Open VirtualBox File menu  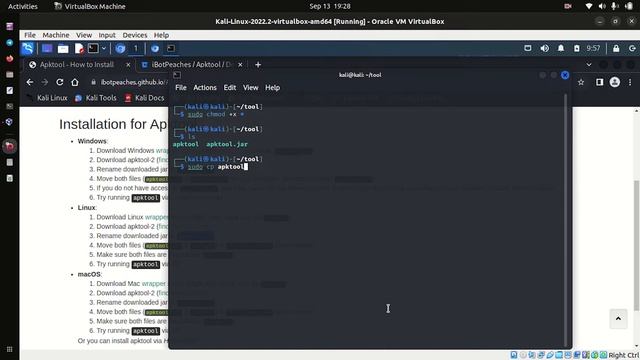30,35
